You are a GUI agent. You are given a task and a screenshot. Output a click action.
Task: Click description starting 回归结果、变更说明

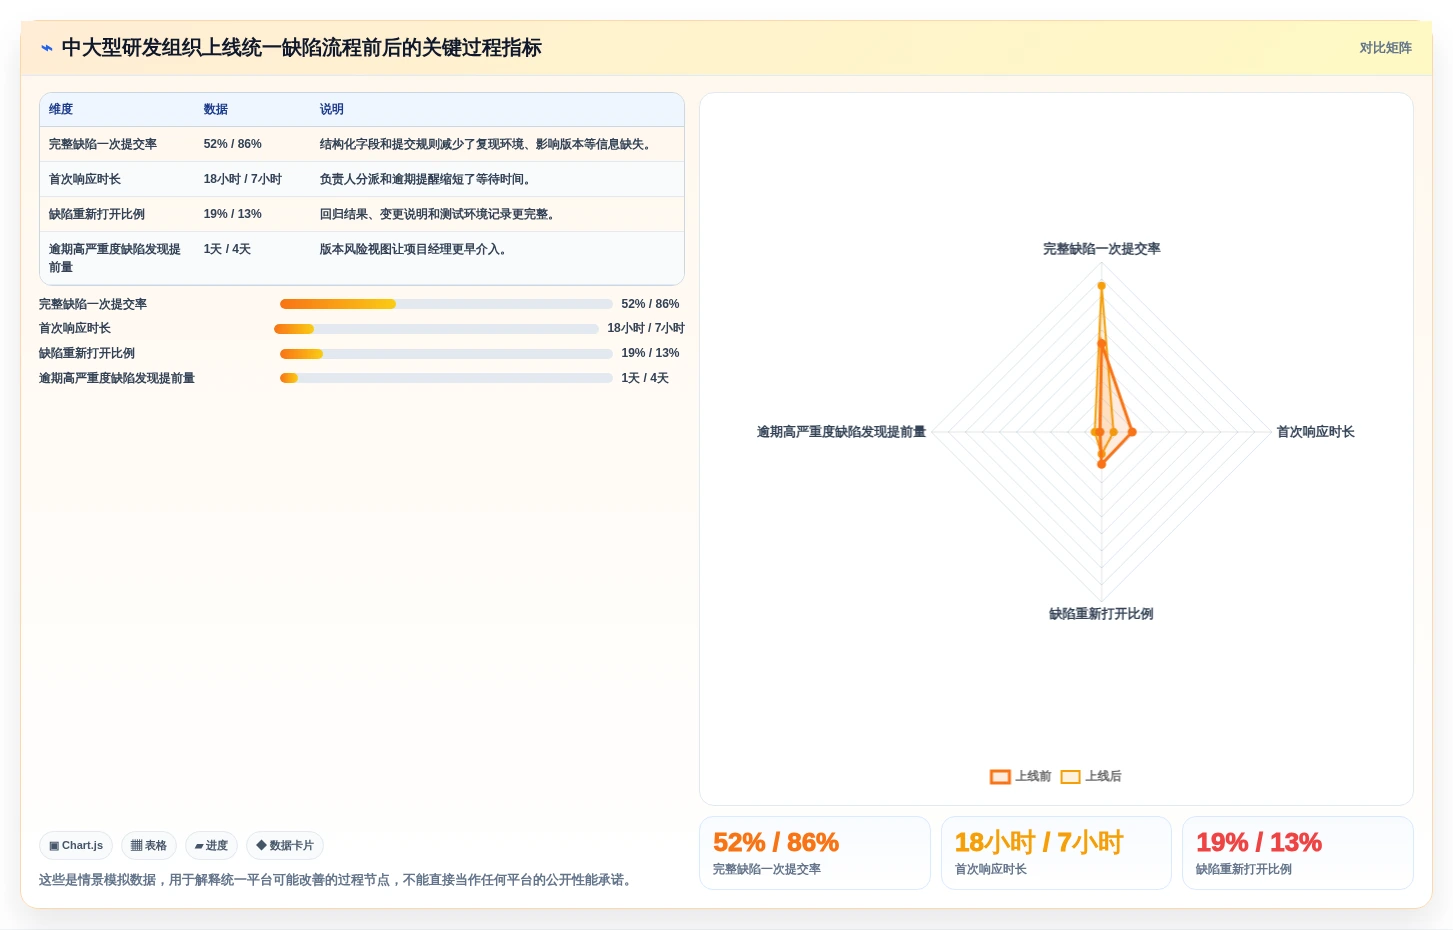(x=440, y=215)
